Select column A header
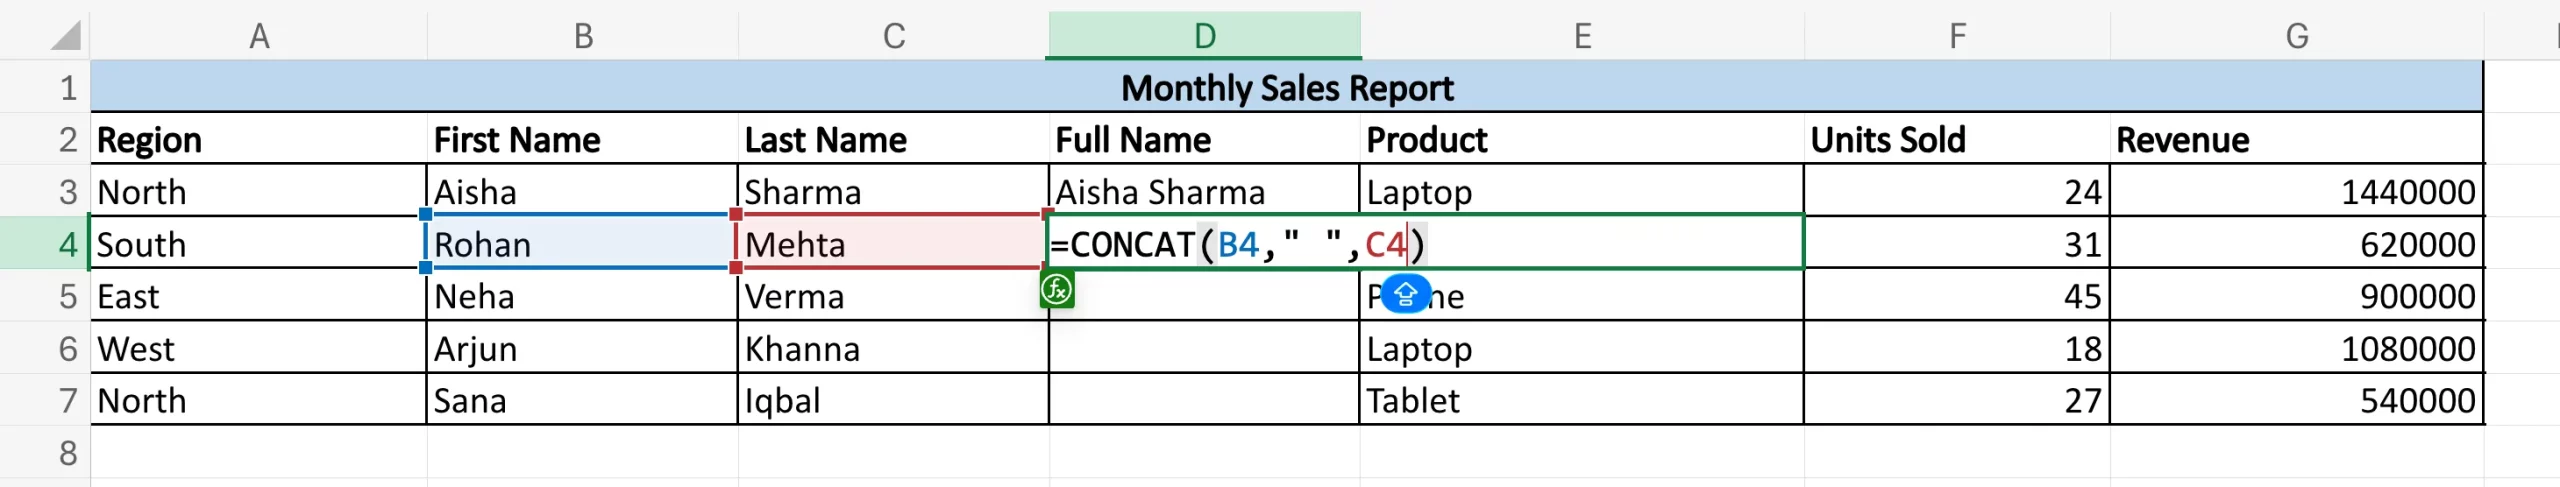 [259, 36]
